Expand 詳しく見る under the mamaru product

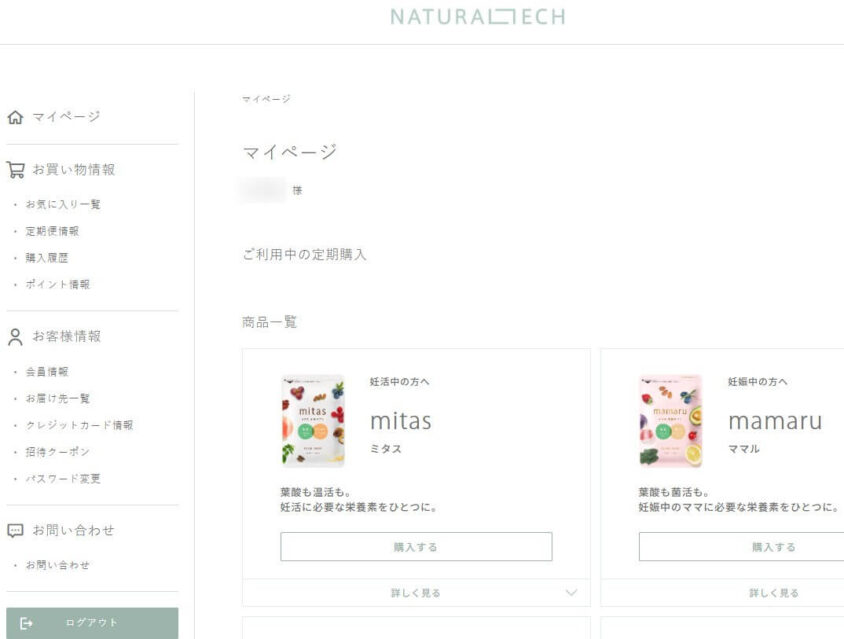pyautogui.click(x=773, y=593)
